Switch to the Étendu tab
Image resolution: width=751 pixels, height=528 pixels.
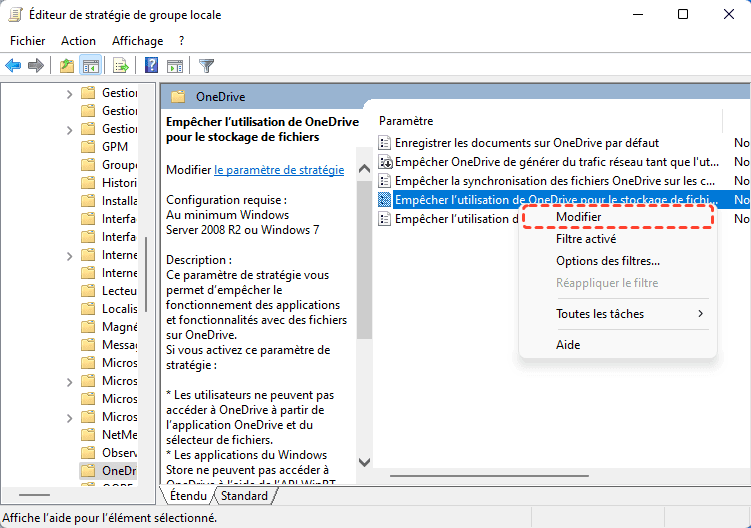click(188, 495)
